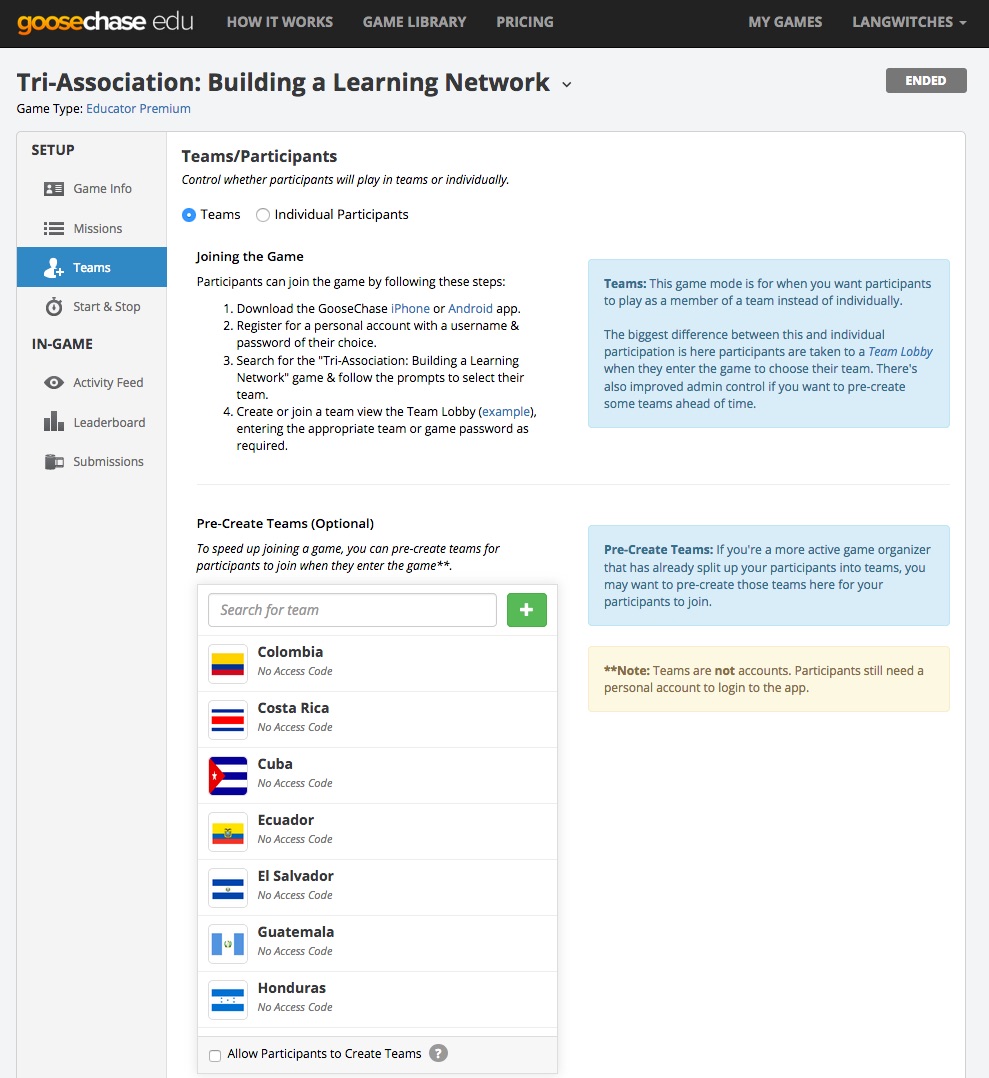Open the LANGWITCHES account dropdown

coord(909,22)
